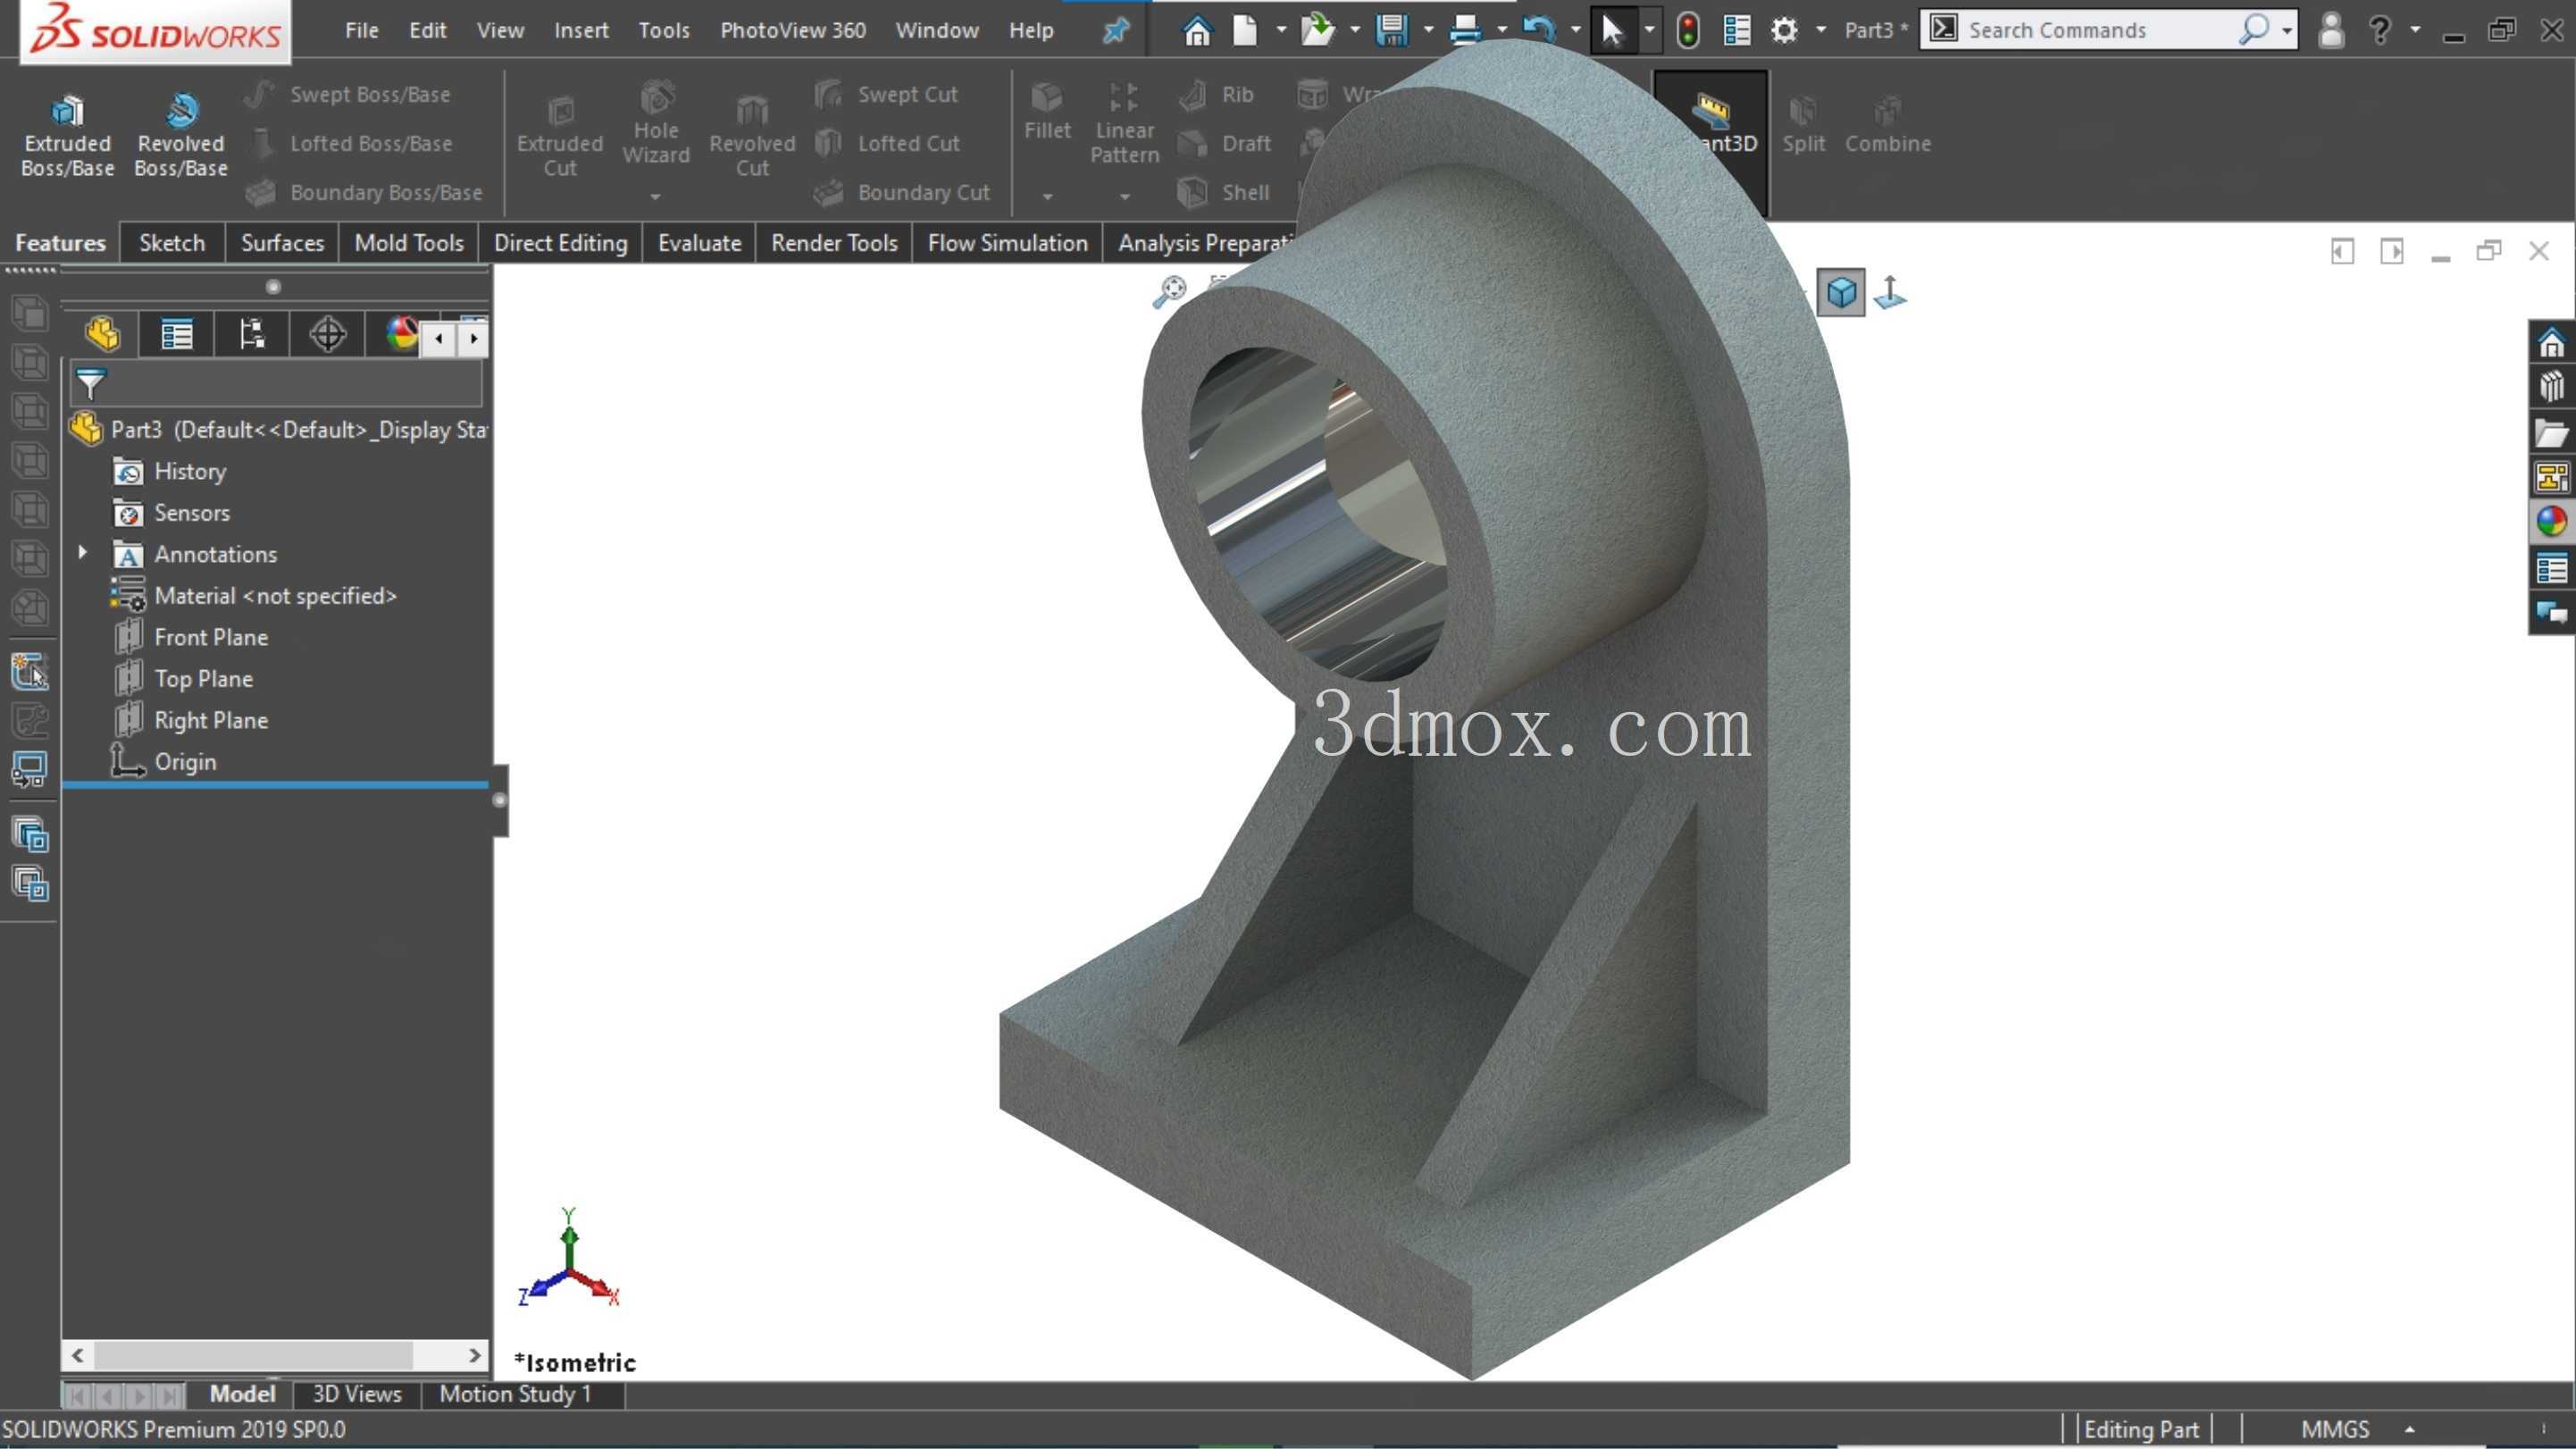
Task: Toggle the view orientation cube icon
Action: [1841, 293]
